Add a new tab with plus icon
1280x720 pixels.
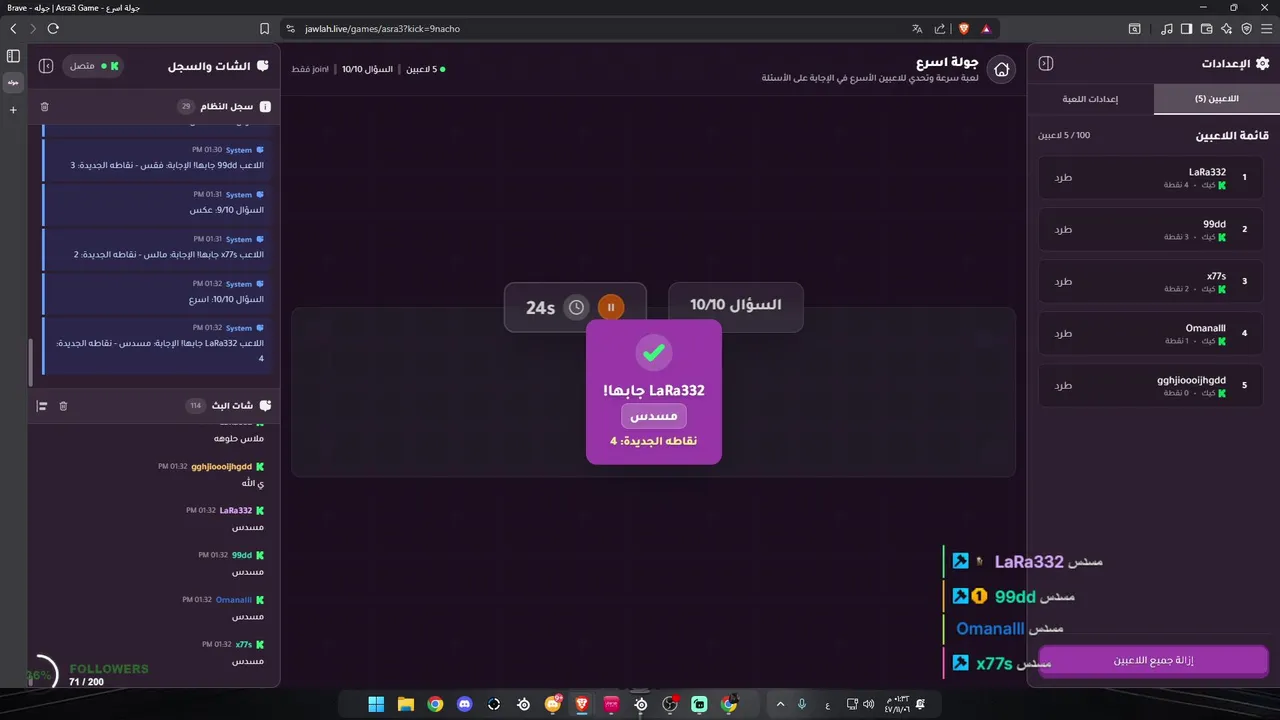(13, 110)
